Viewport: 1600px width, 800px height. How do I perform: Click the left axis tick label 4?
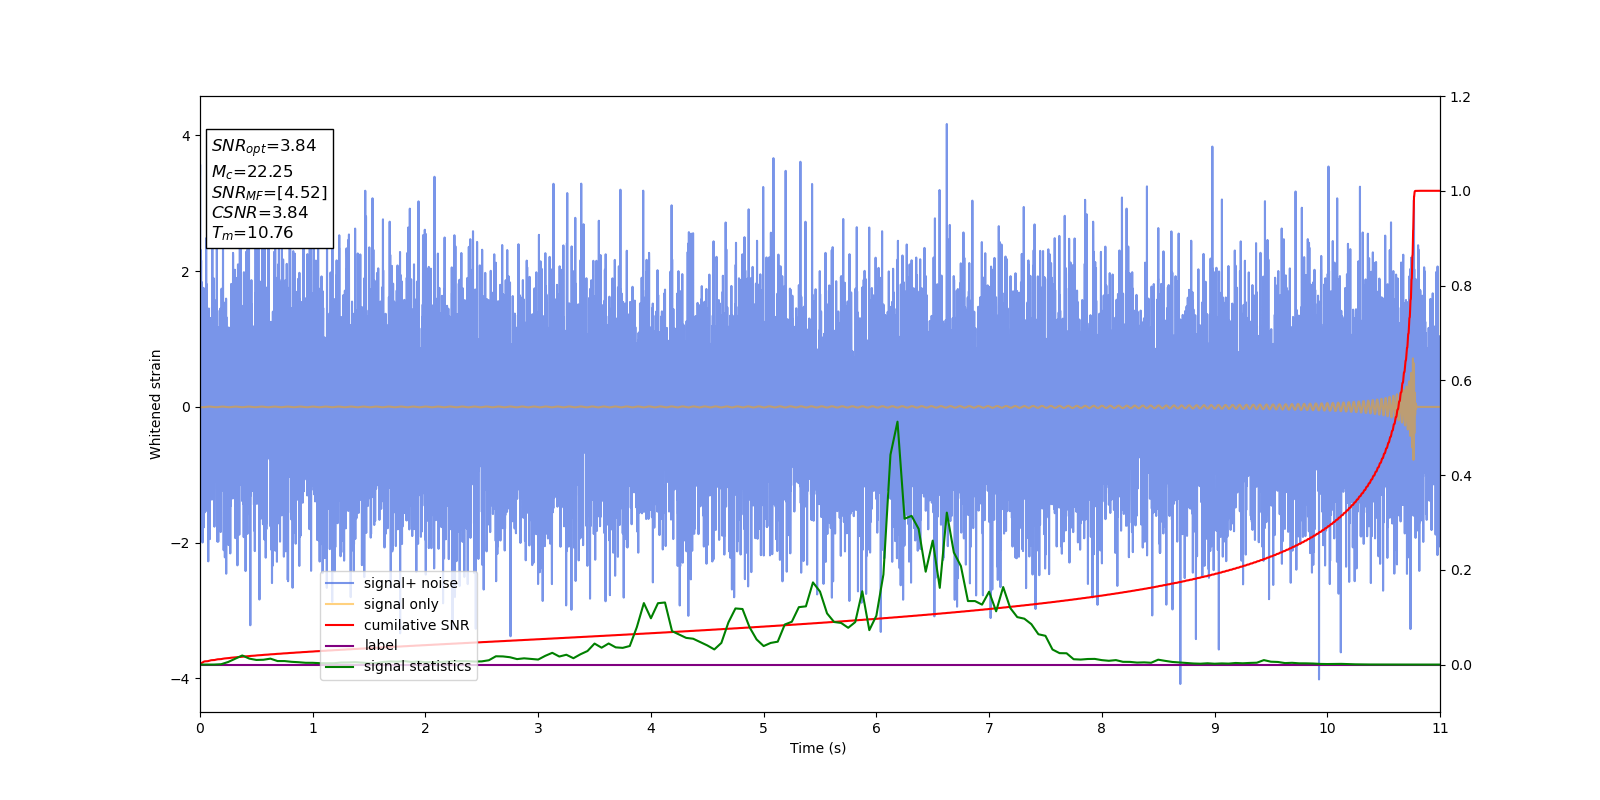186,136
